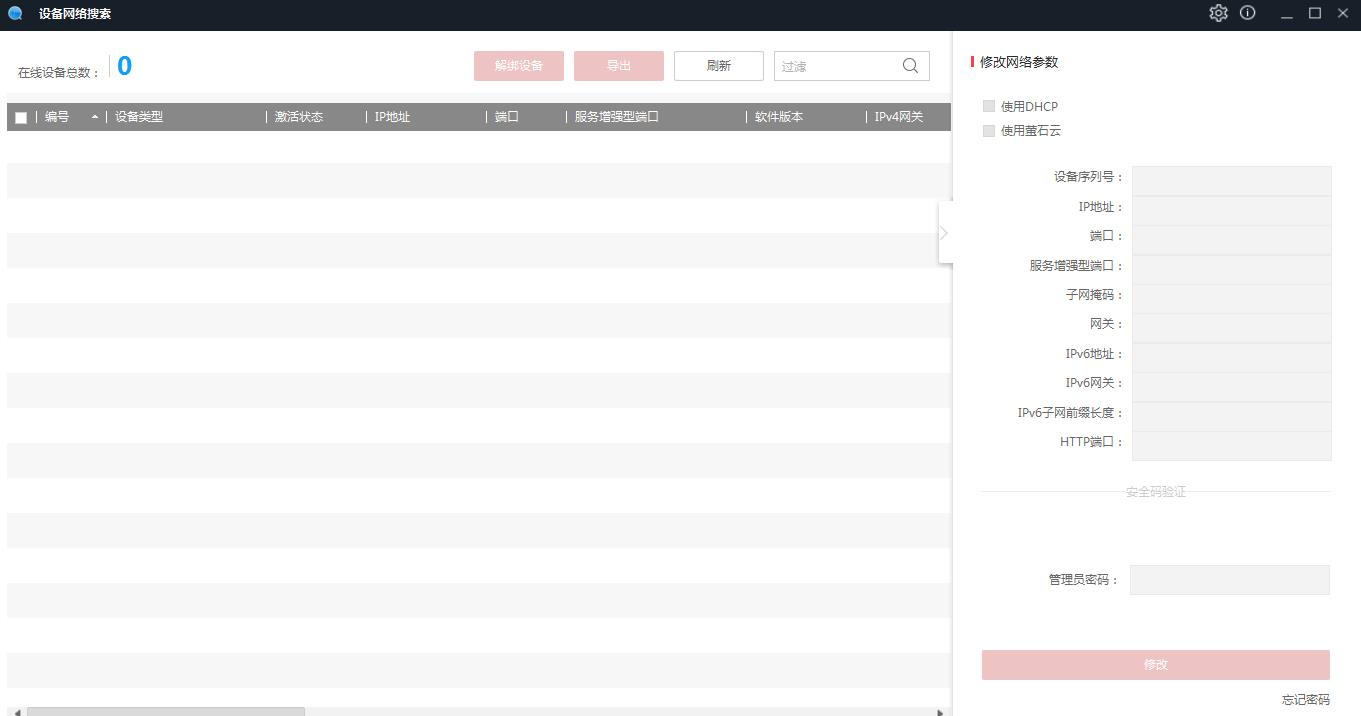Click the HTTP端口 input field
This screenshot has width=1361, height=716.
[x=1232, y=446]
